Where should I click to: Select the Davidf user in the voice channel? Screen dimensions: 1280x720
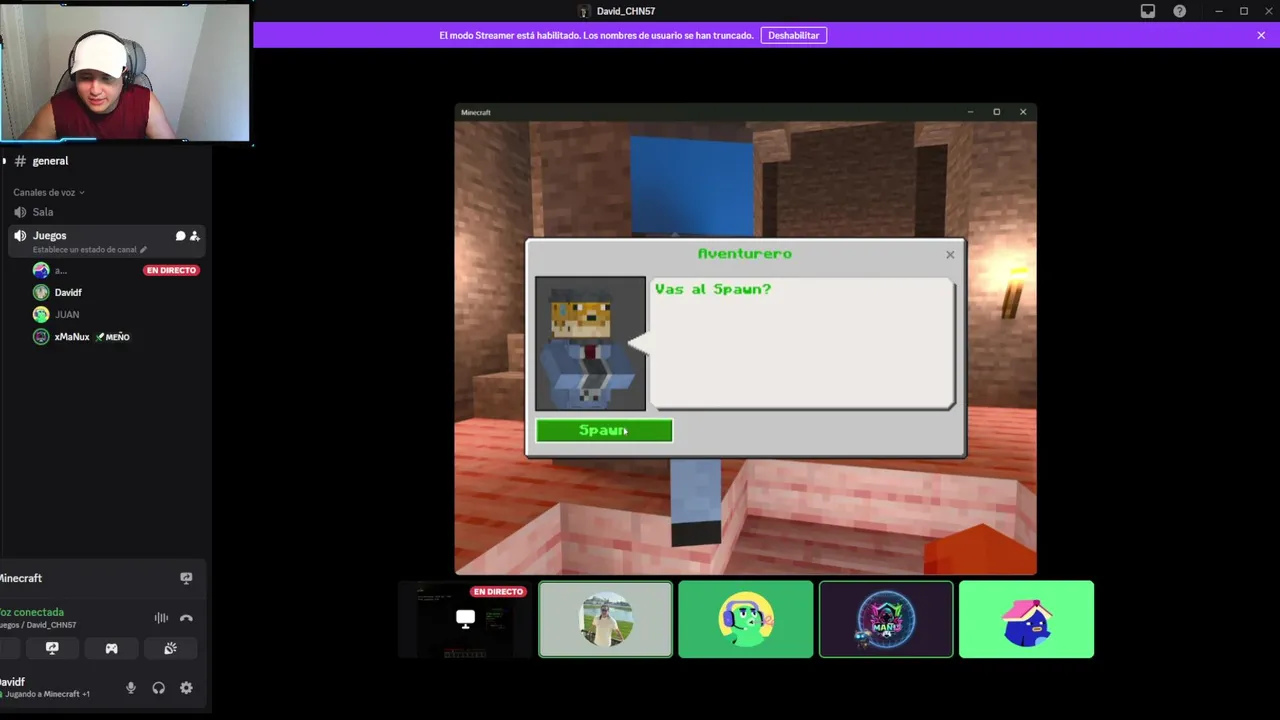(68, 292)
